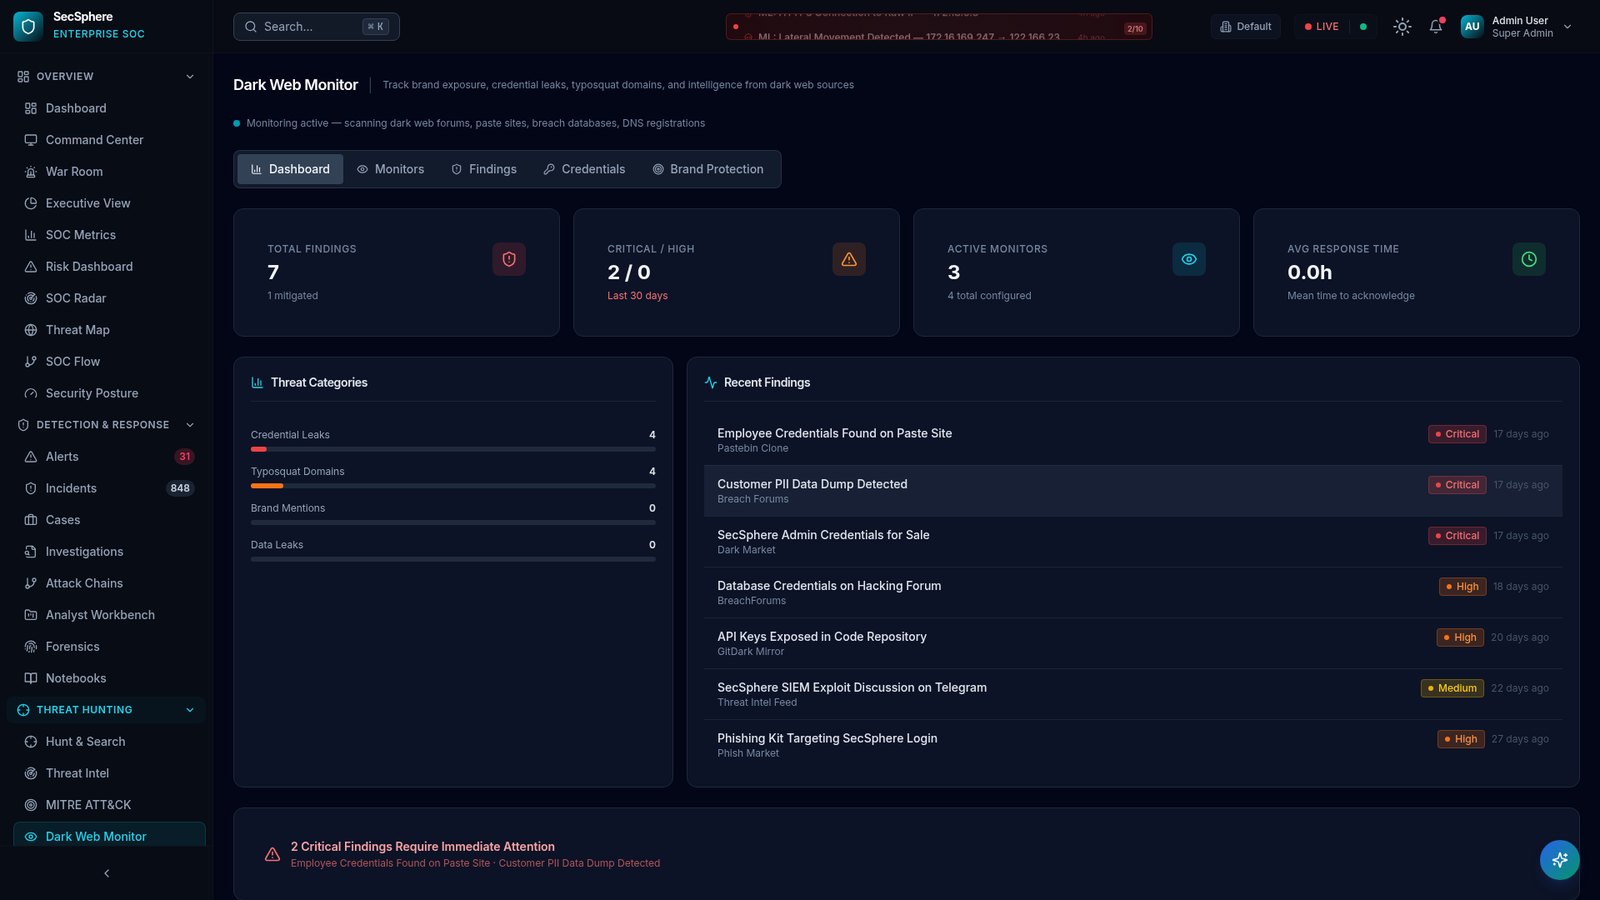Switch to the Brand Protection tab
The width and height of the screenshot is (1600, 900).
pos(708,169)
